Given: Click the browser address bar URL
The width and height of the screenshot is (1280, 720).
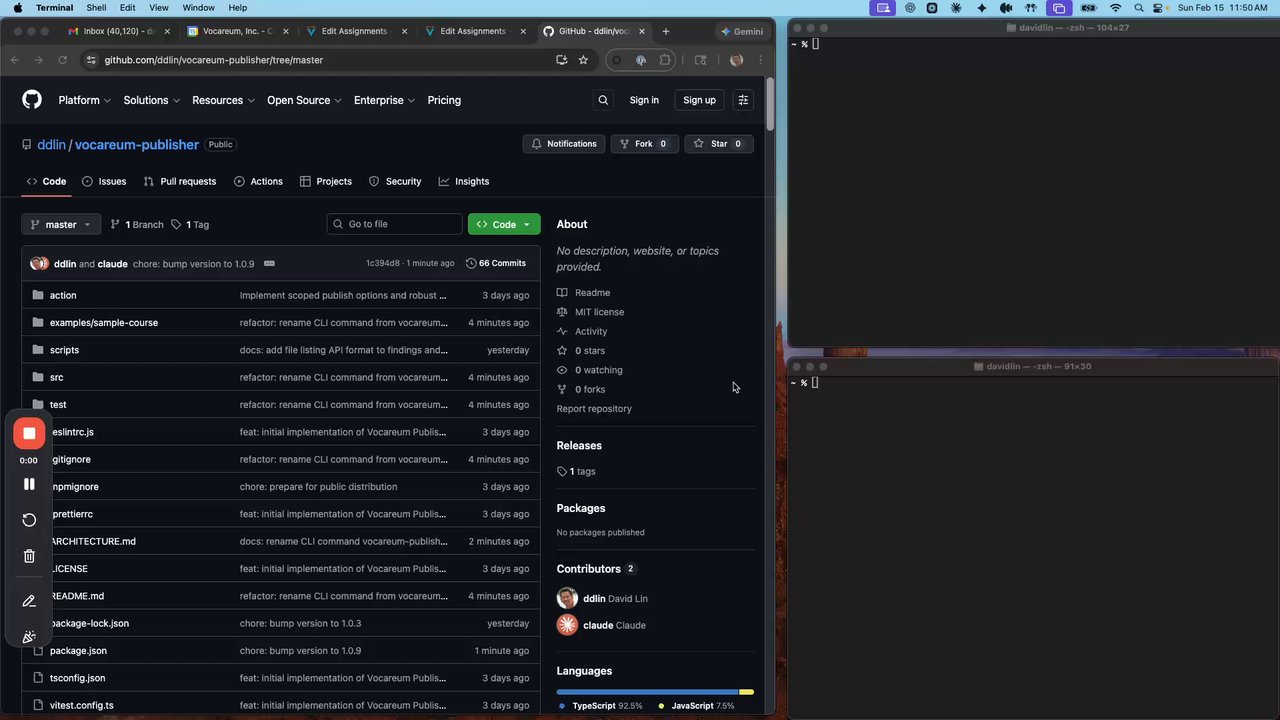Looking at the screenshot, I should [214, 60].
